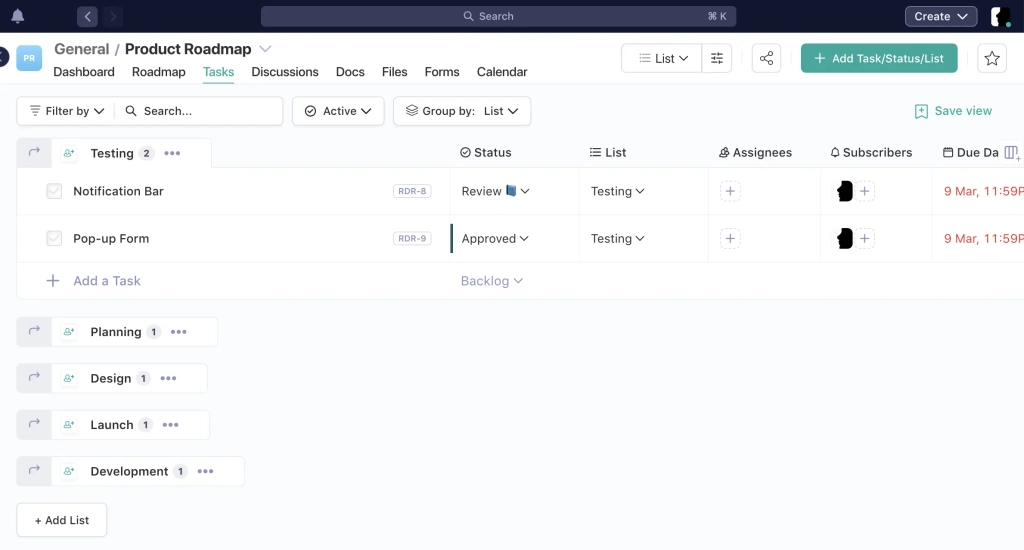Add an assignee to Notification Bar

[x=730, y=191]
